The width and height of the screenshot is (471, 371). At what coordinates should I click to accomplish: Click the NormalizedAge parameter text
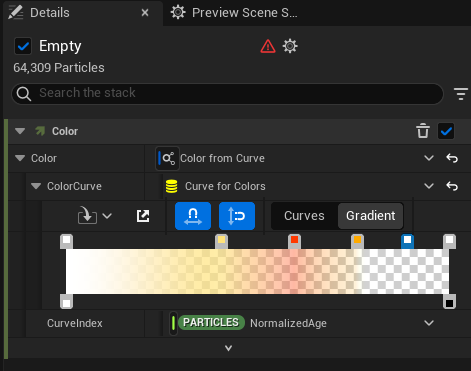point(288,323)
